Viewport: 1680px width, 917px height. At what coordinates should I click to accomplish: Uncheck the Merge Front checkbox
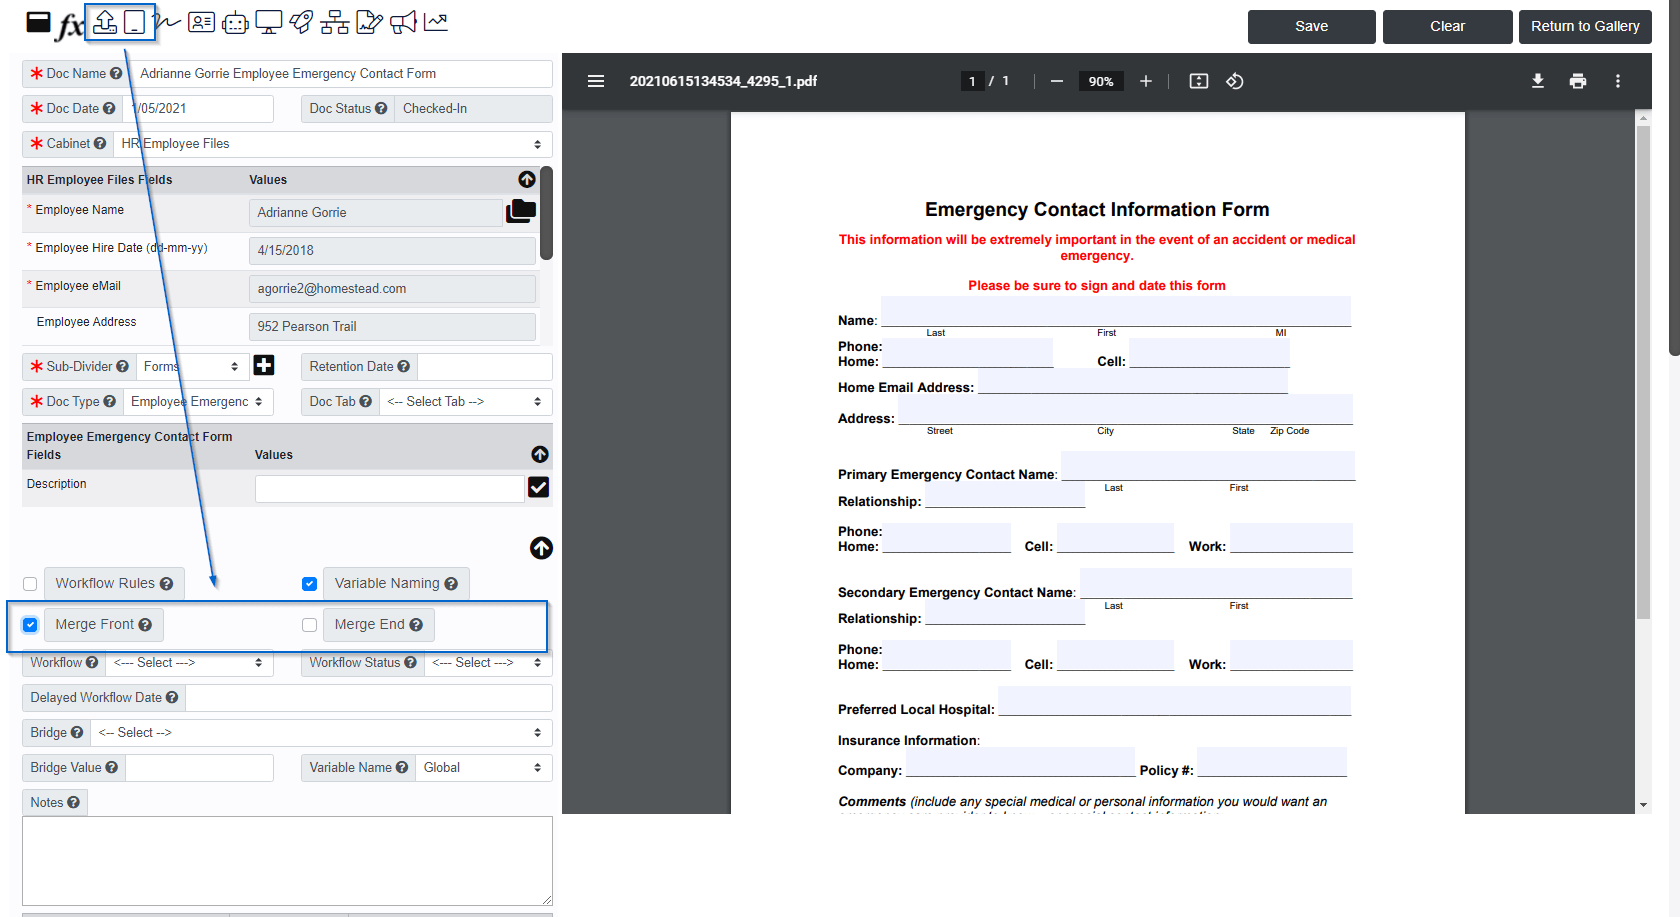30,625
